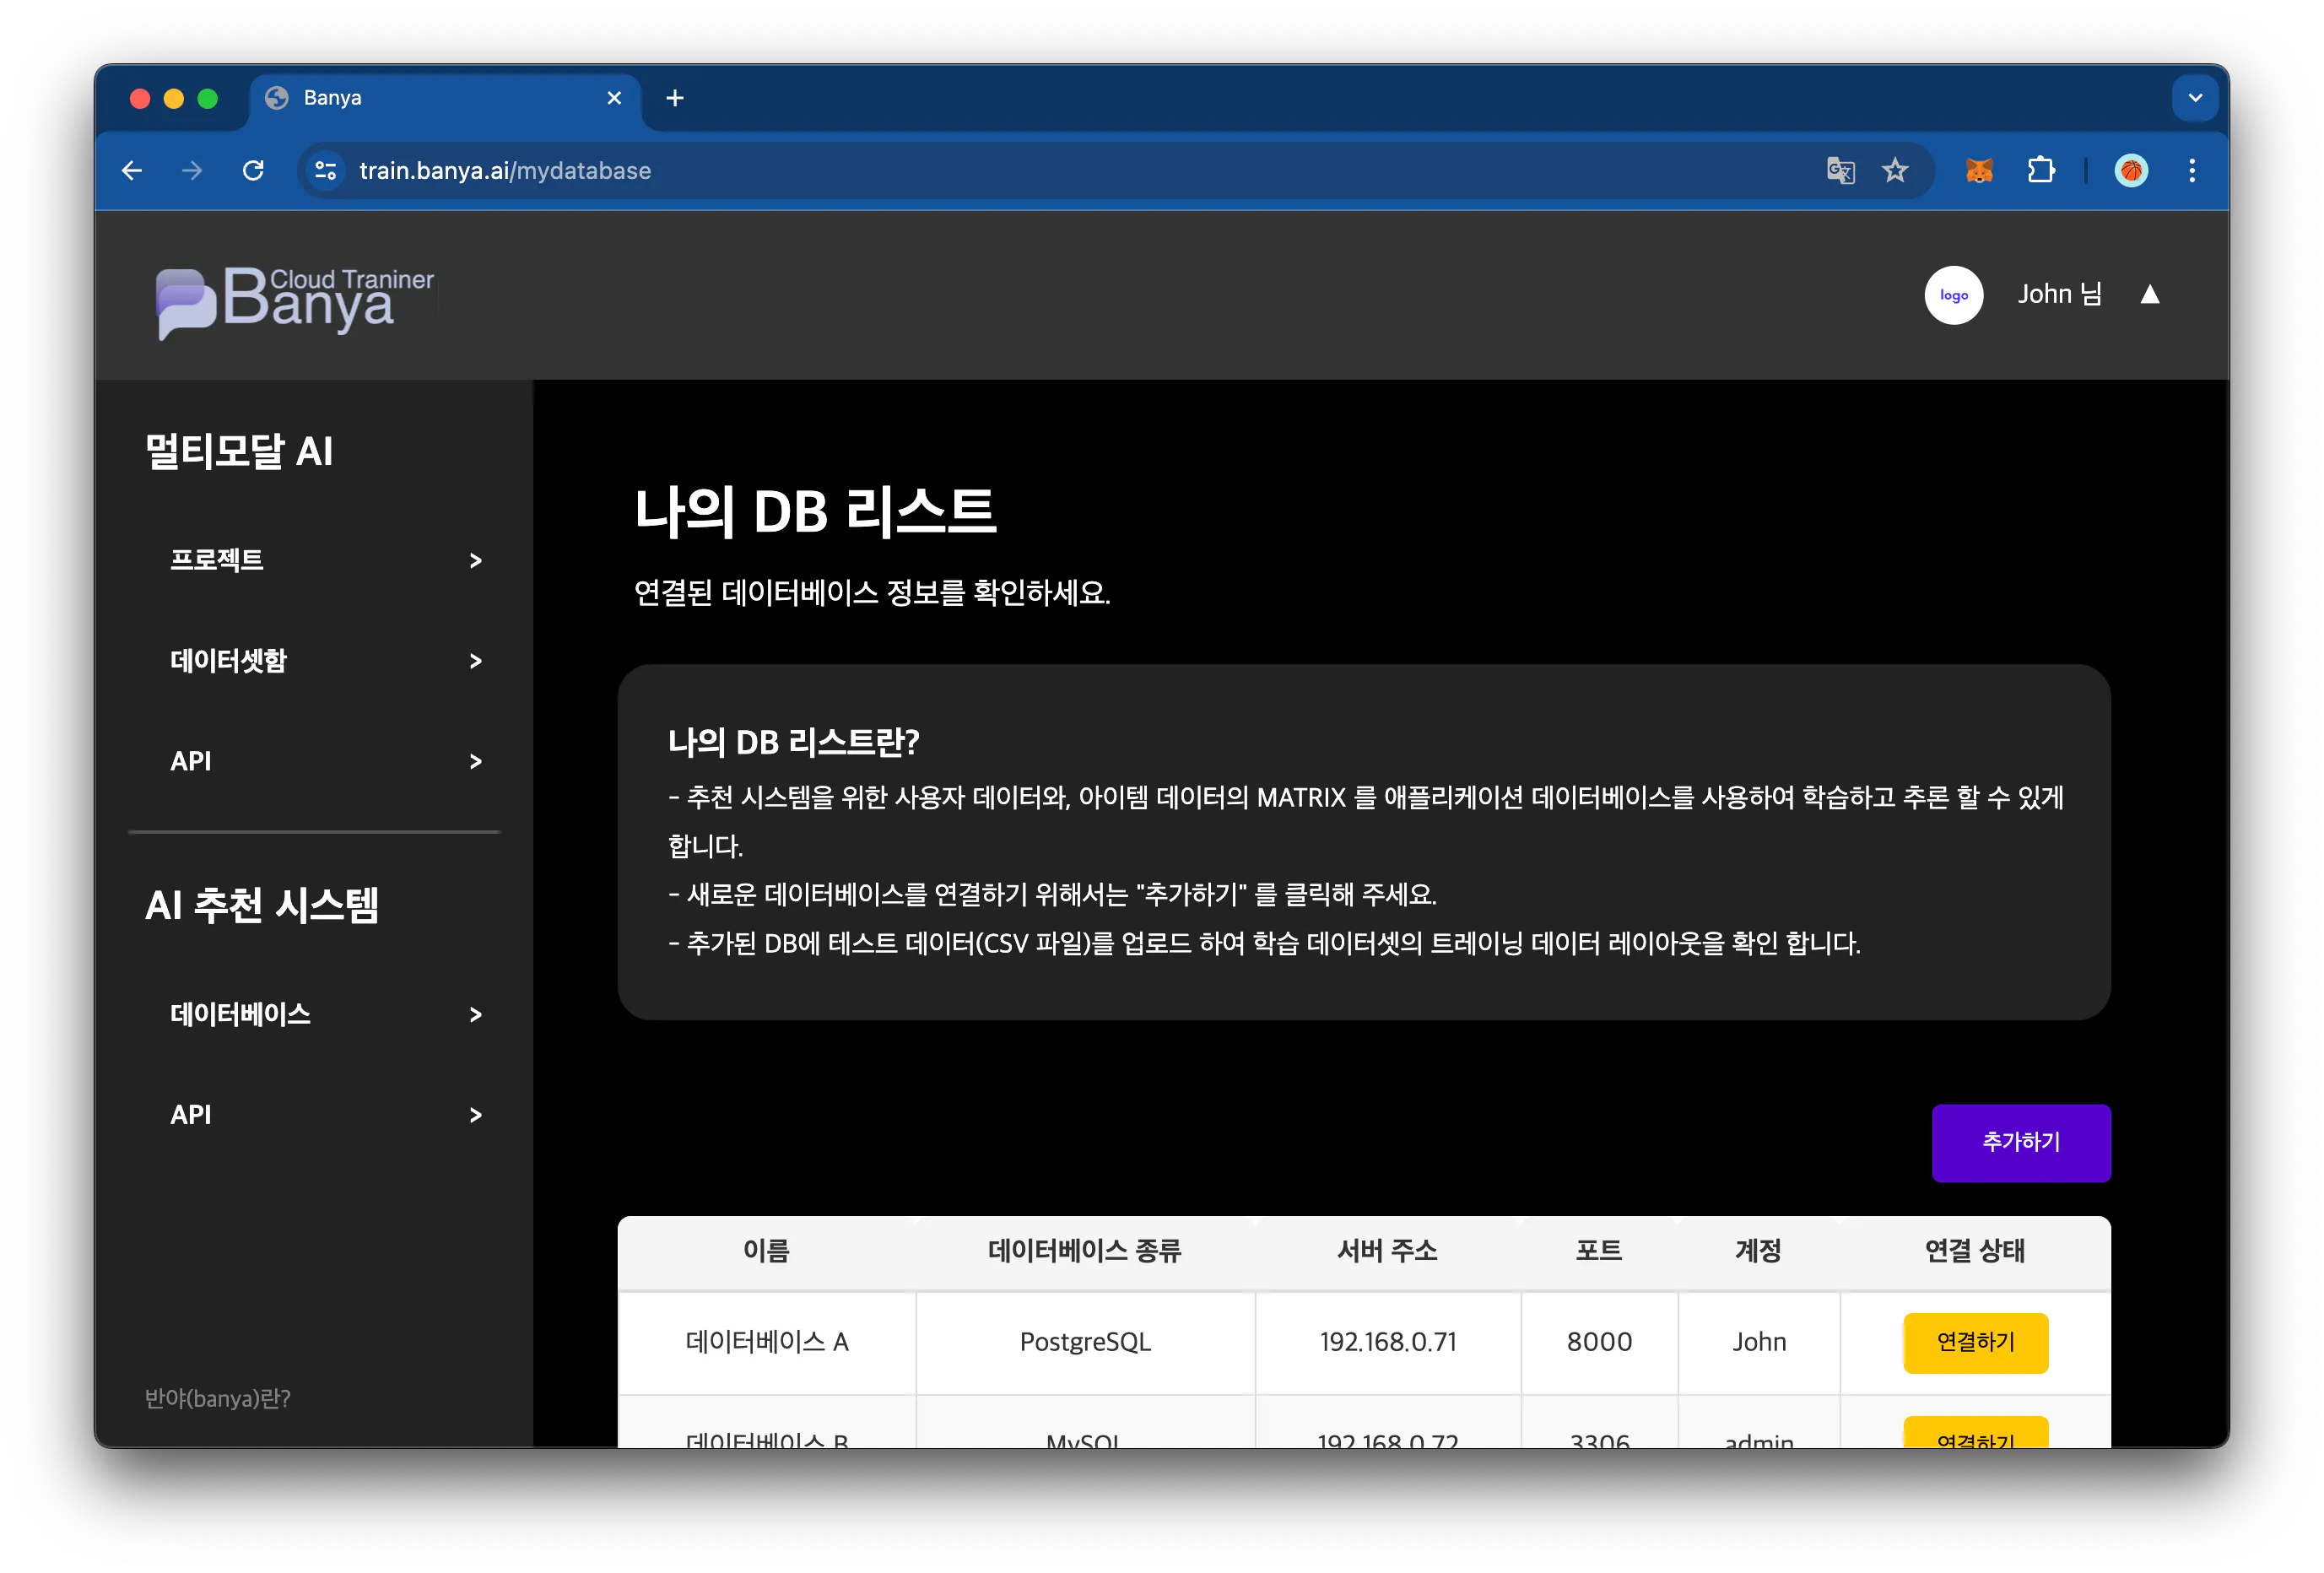Image resolution: width=2324 pixels, height=1573 pixels.
Task: Click the round user logo avatar
Action: pos(1953,295)
